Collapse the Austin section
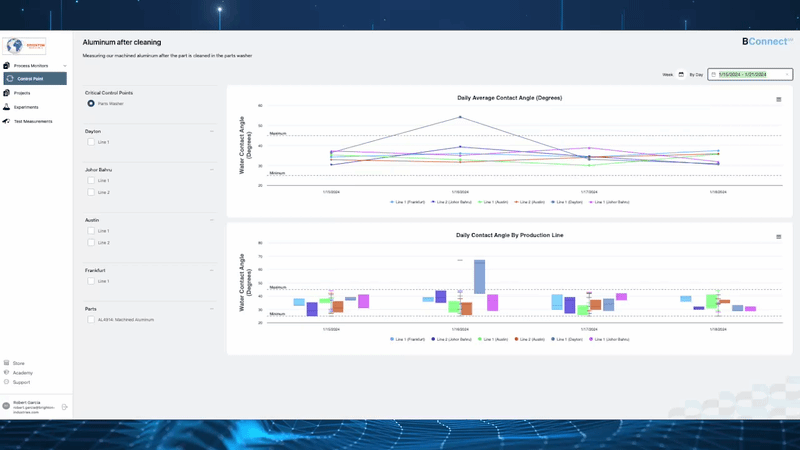This screenshot has width=800, height=450. click(212, 220)
